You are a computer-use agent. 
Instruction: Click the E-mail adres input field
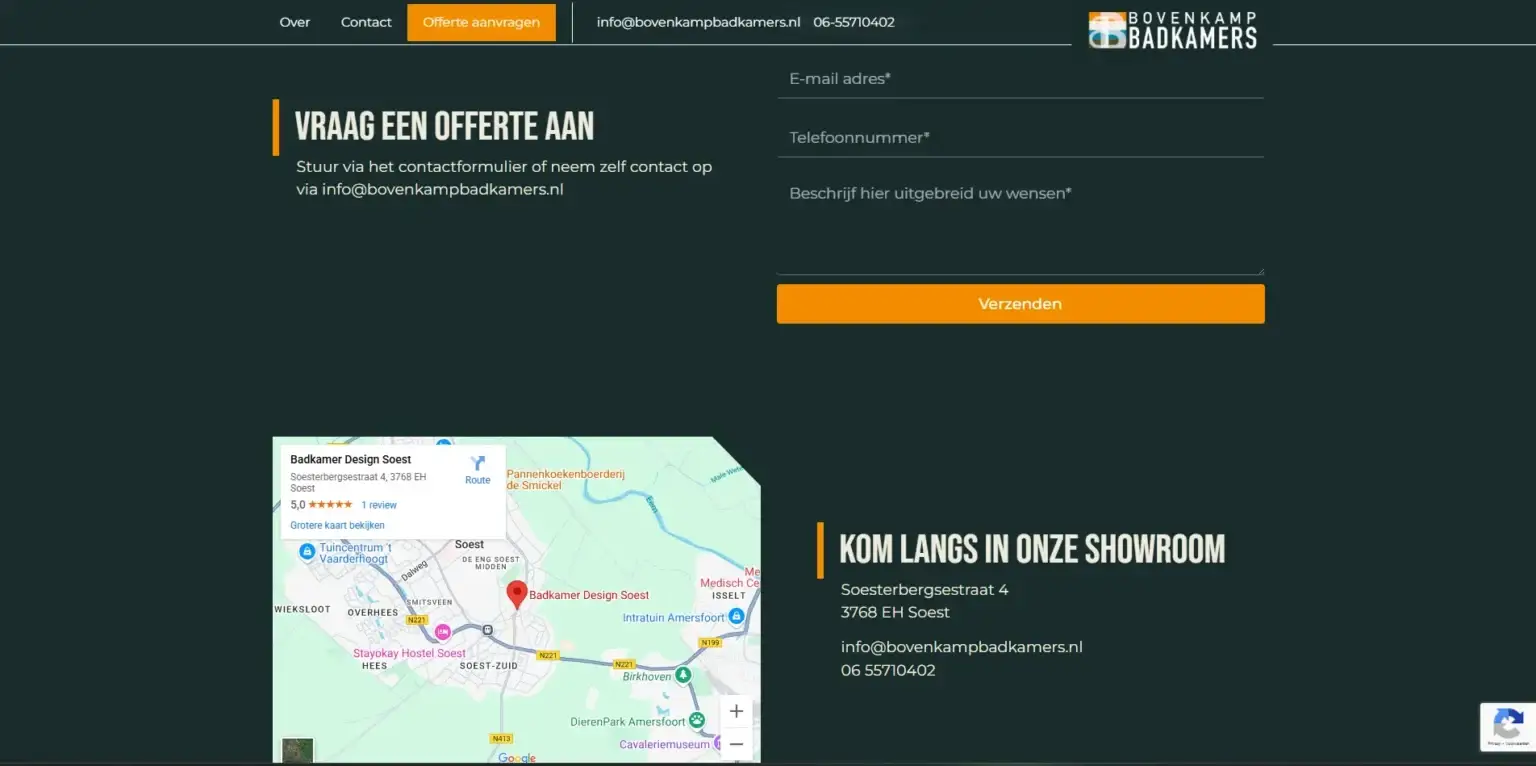[x=1020, y=79]
